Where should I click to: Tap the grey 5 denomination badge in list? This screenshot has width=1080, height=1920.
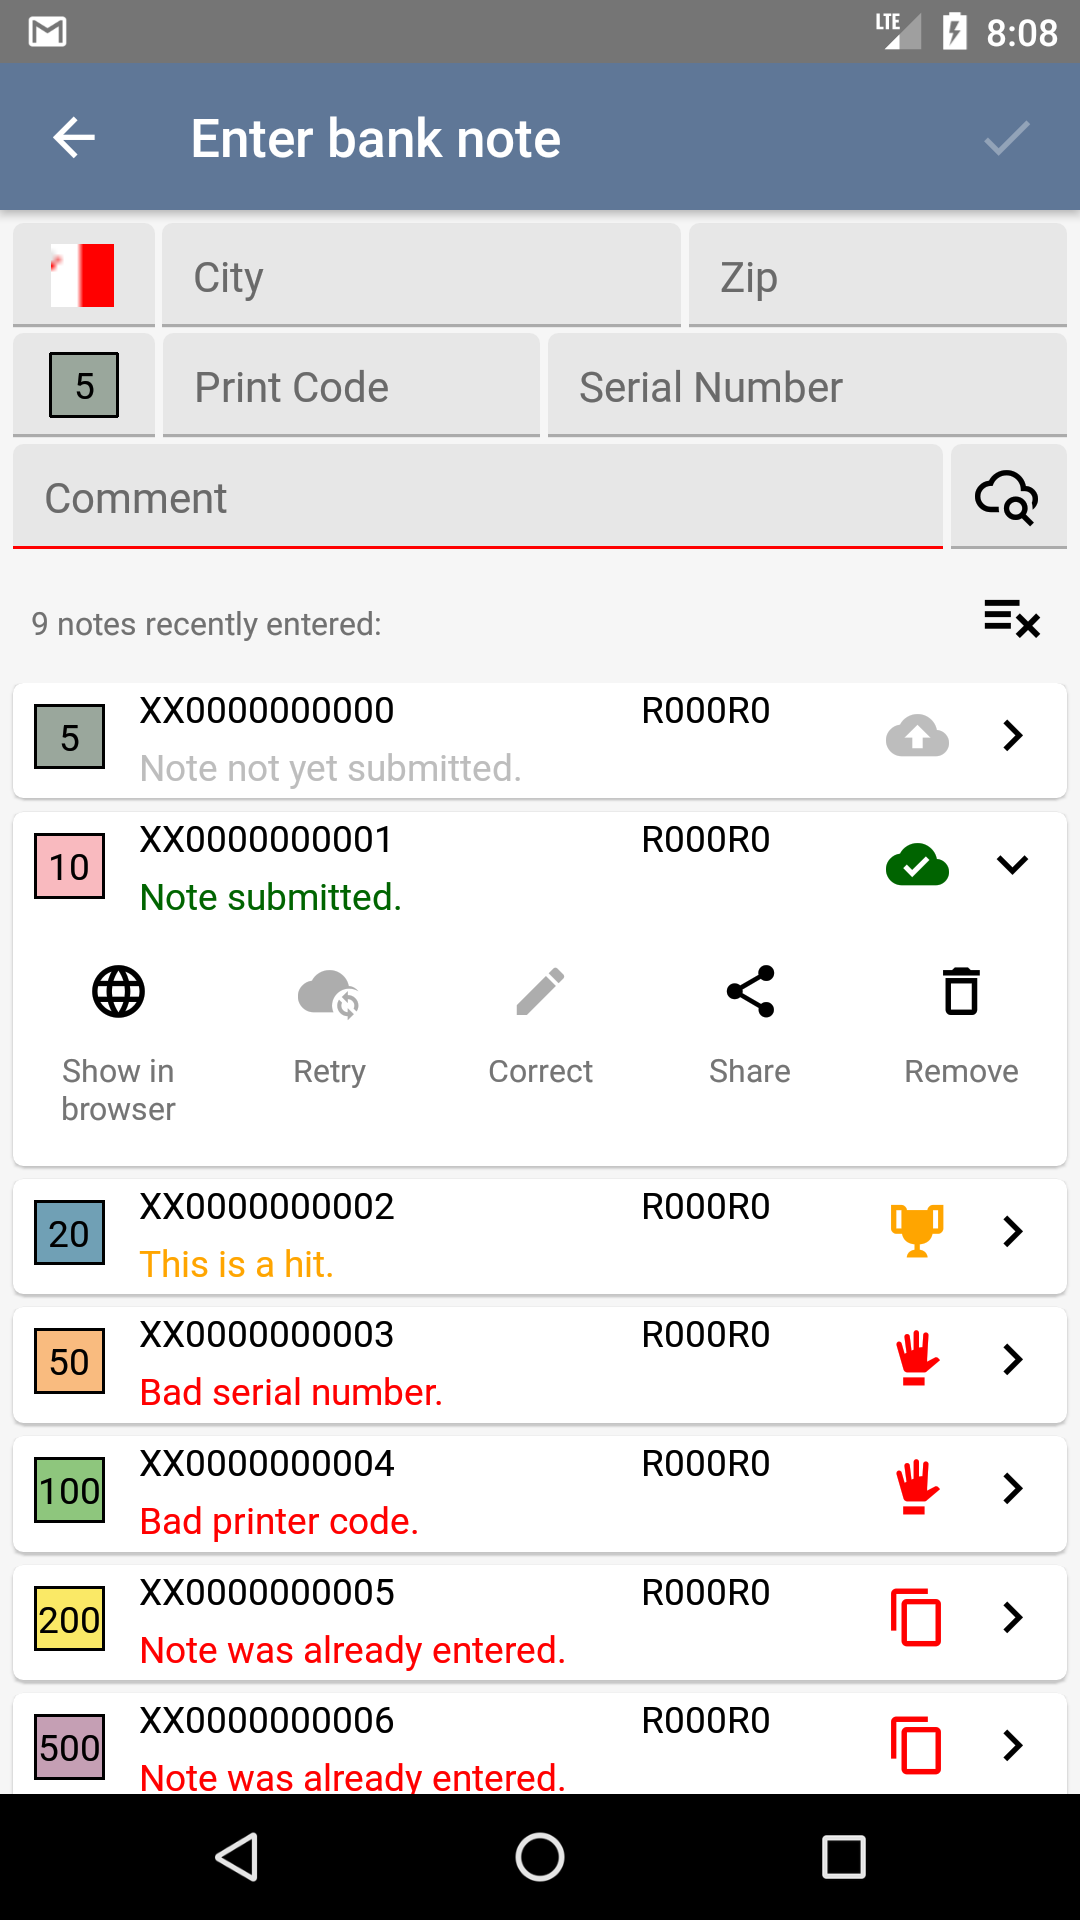click(69, 737)
